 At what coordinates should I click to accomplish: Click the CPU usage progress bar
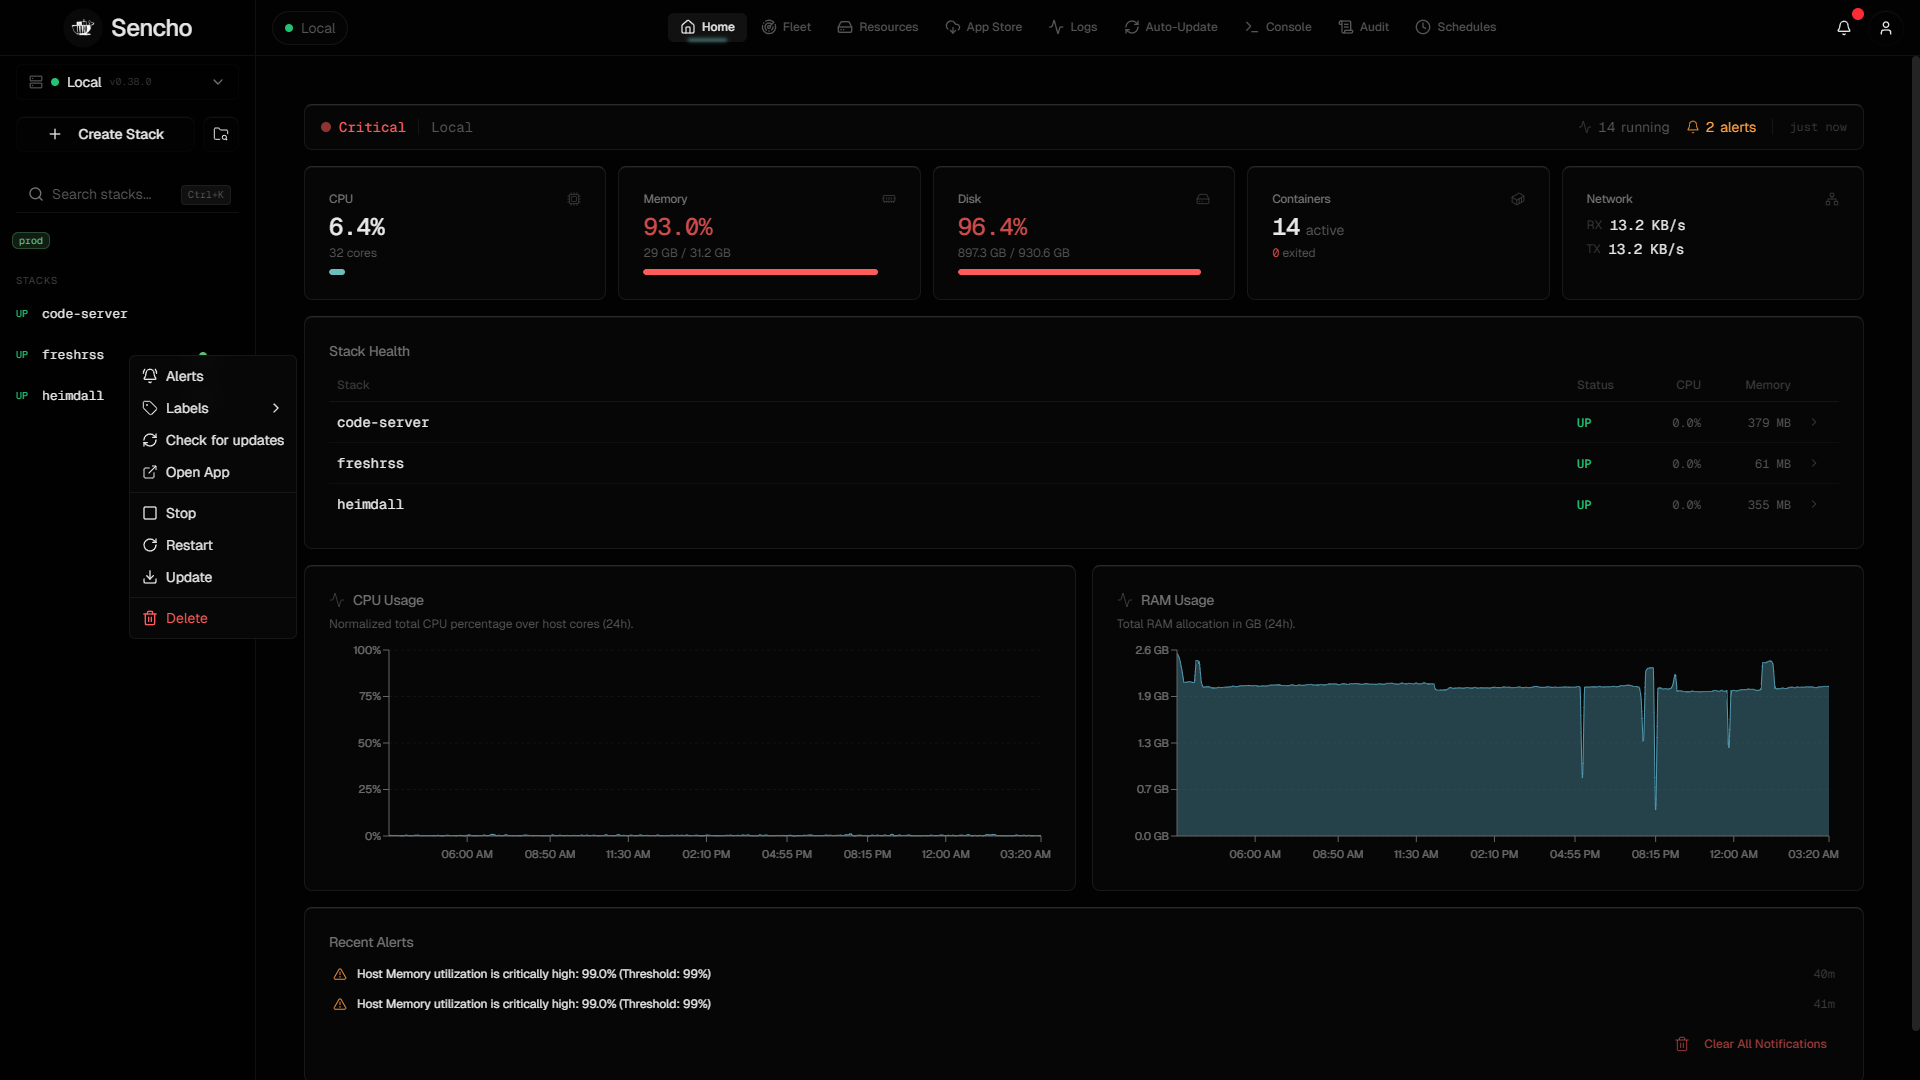tap(337, 272)
